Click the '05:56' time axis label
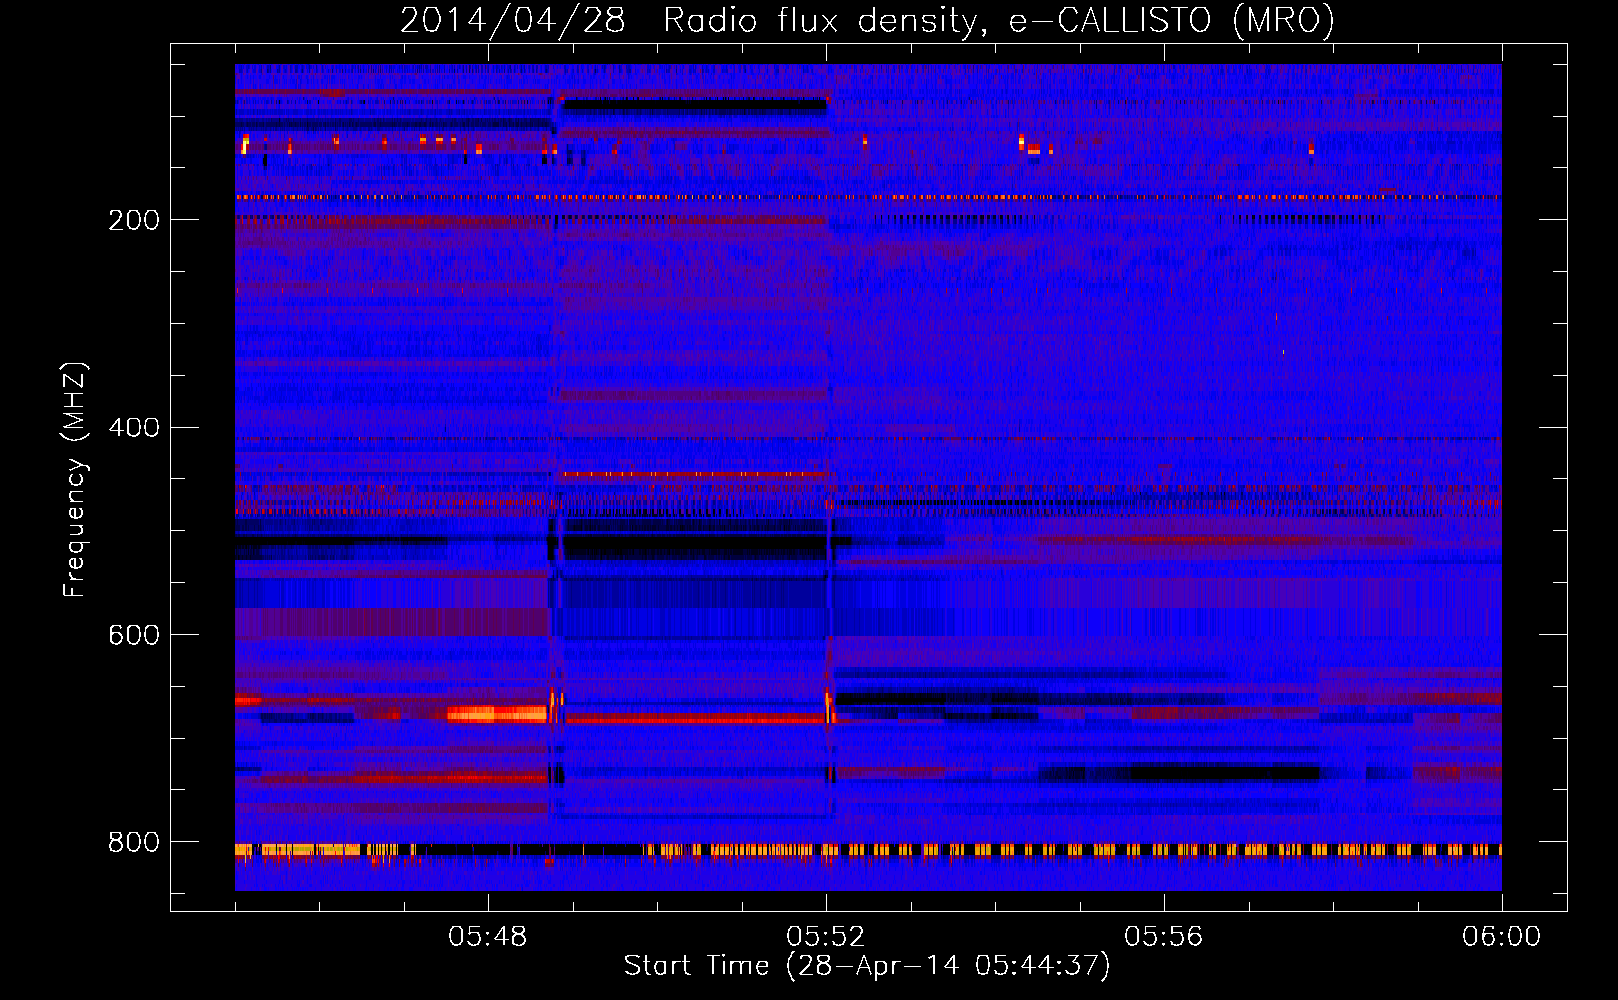Viewport: 1618px width, 1000px height. pyautogui.click(x=1163, y=937)
